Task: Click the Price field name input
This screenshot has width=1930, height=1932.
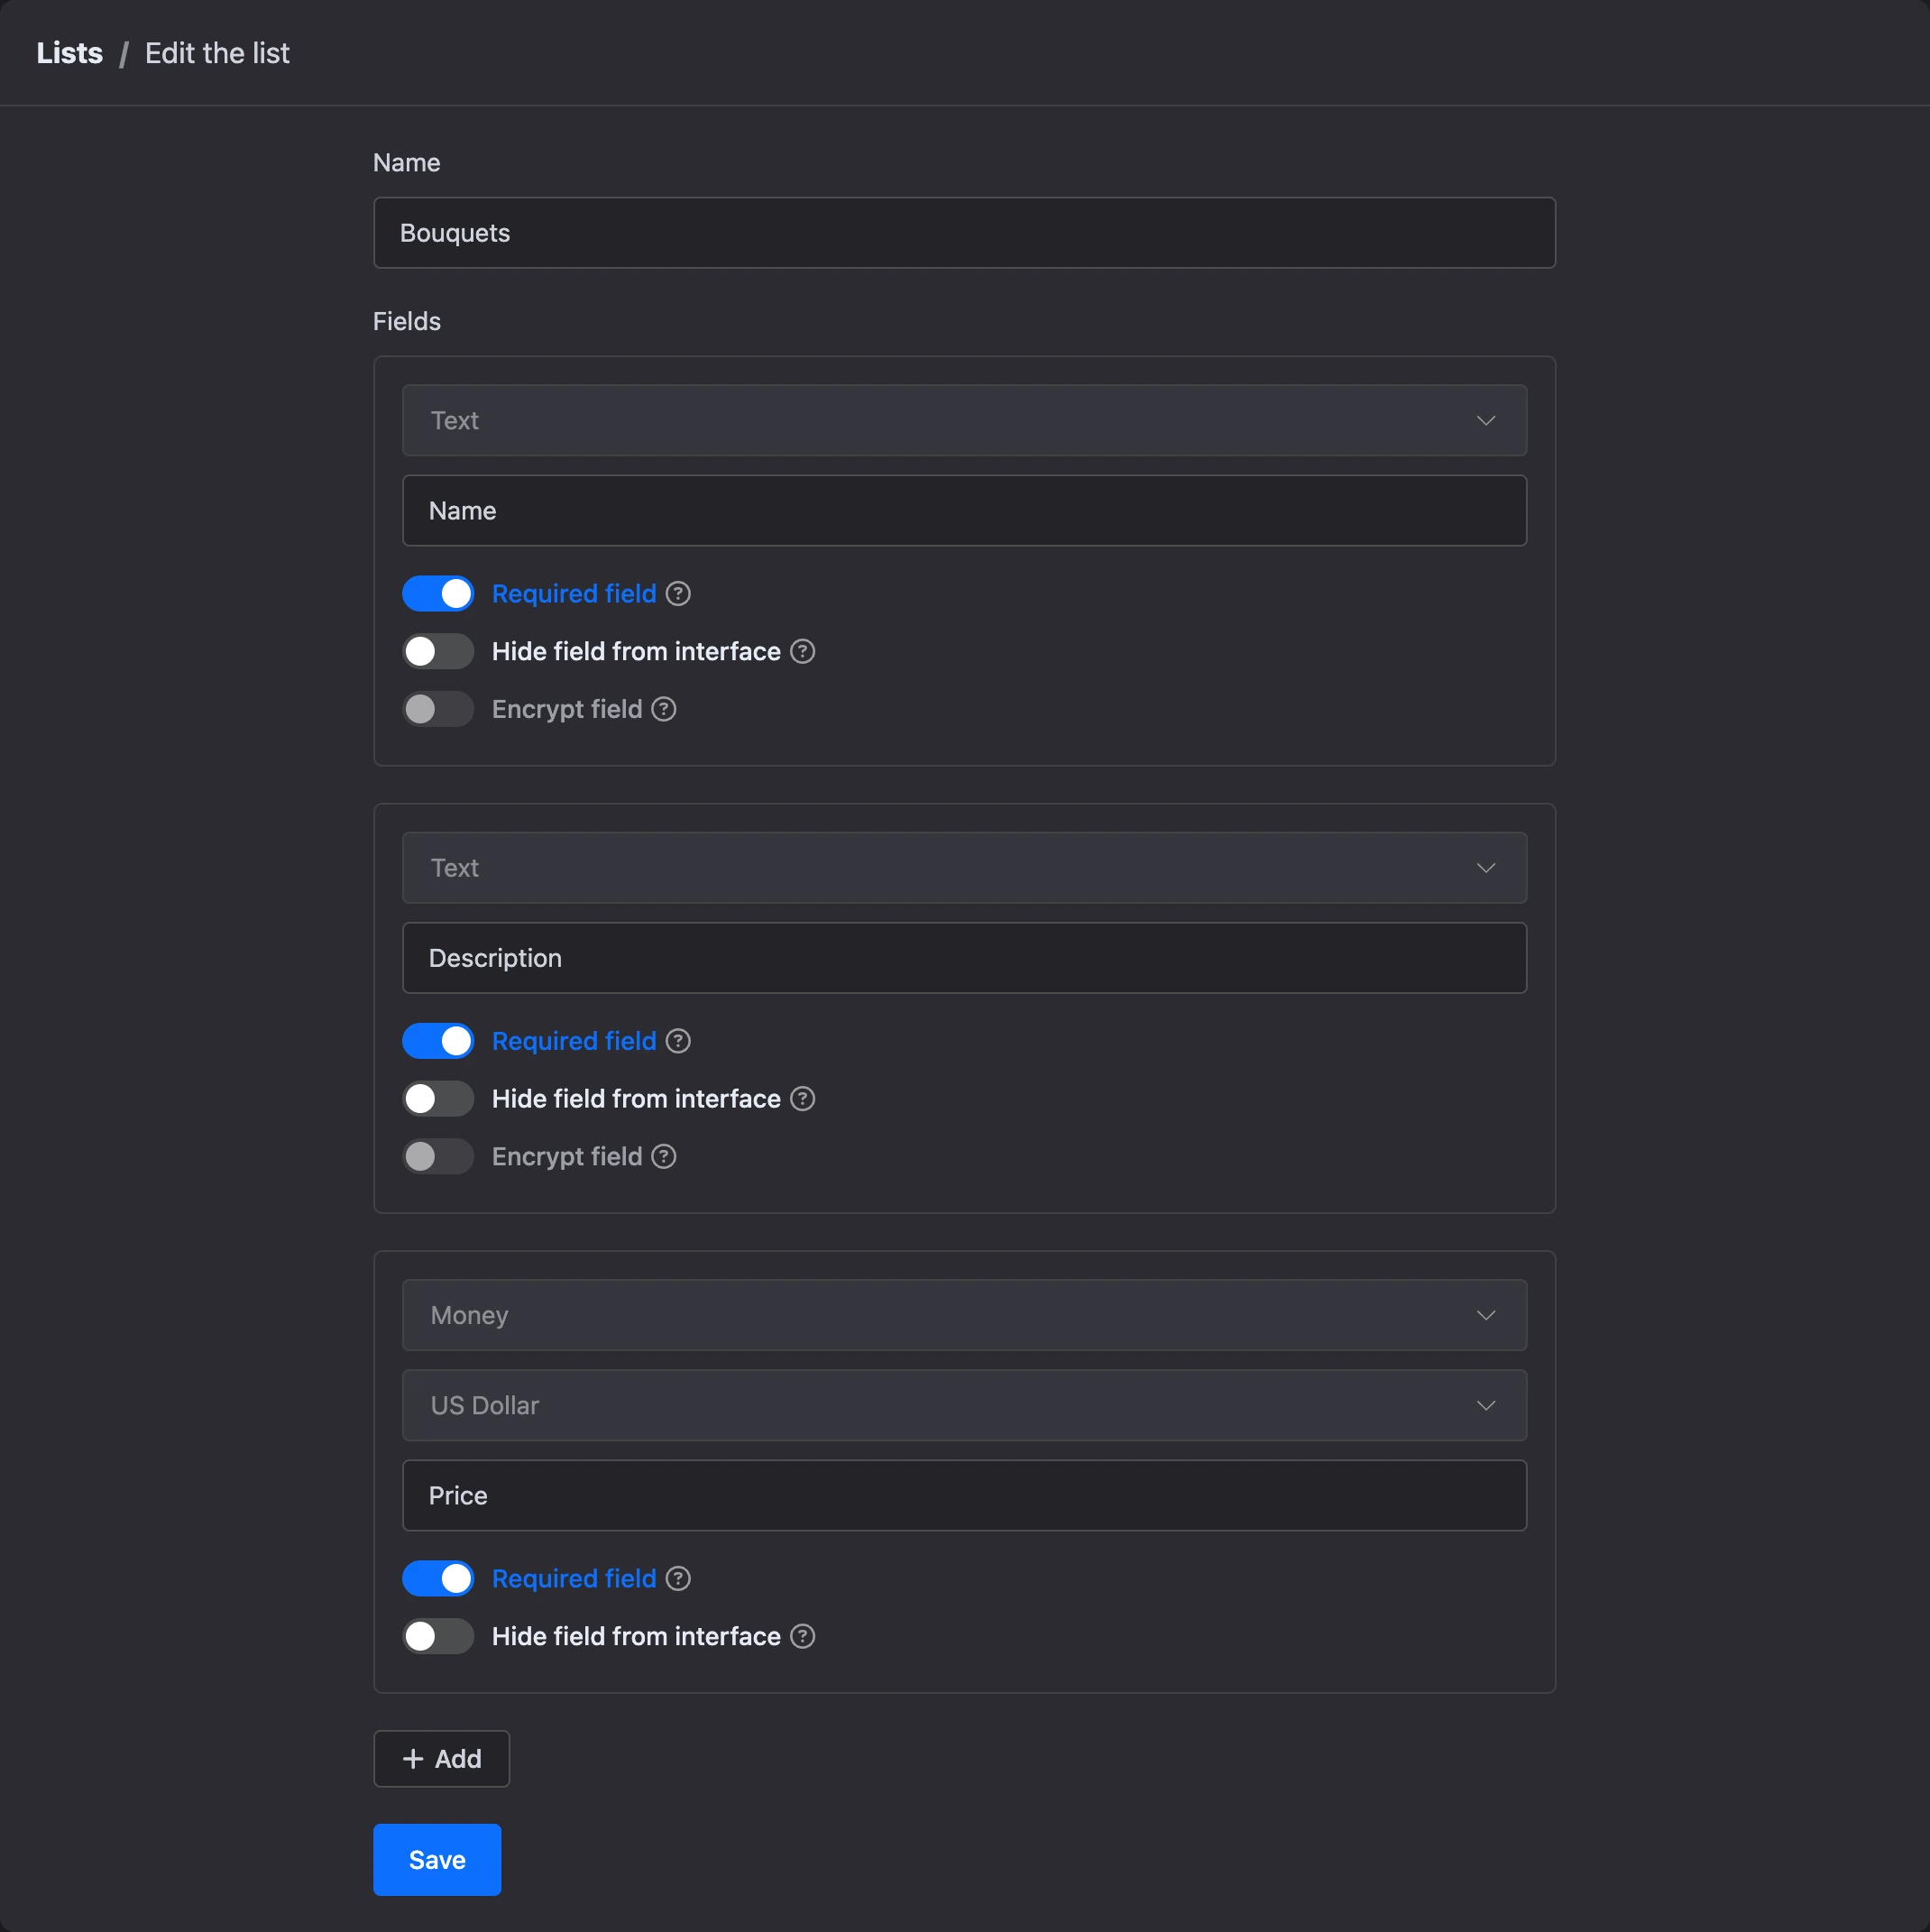Action: click(964, 1496)
